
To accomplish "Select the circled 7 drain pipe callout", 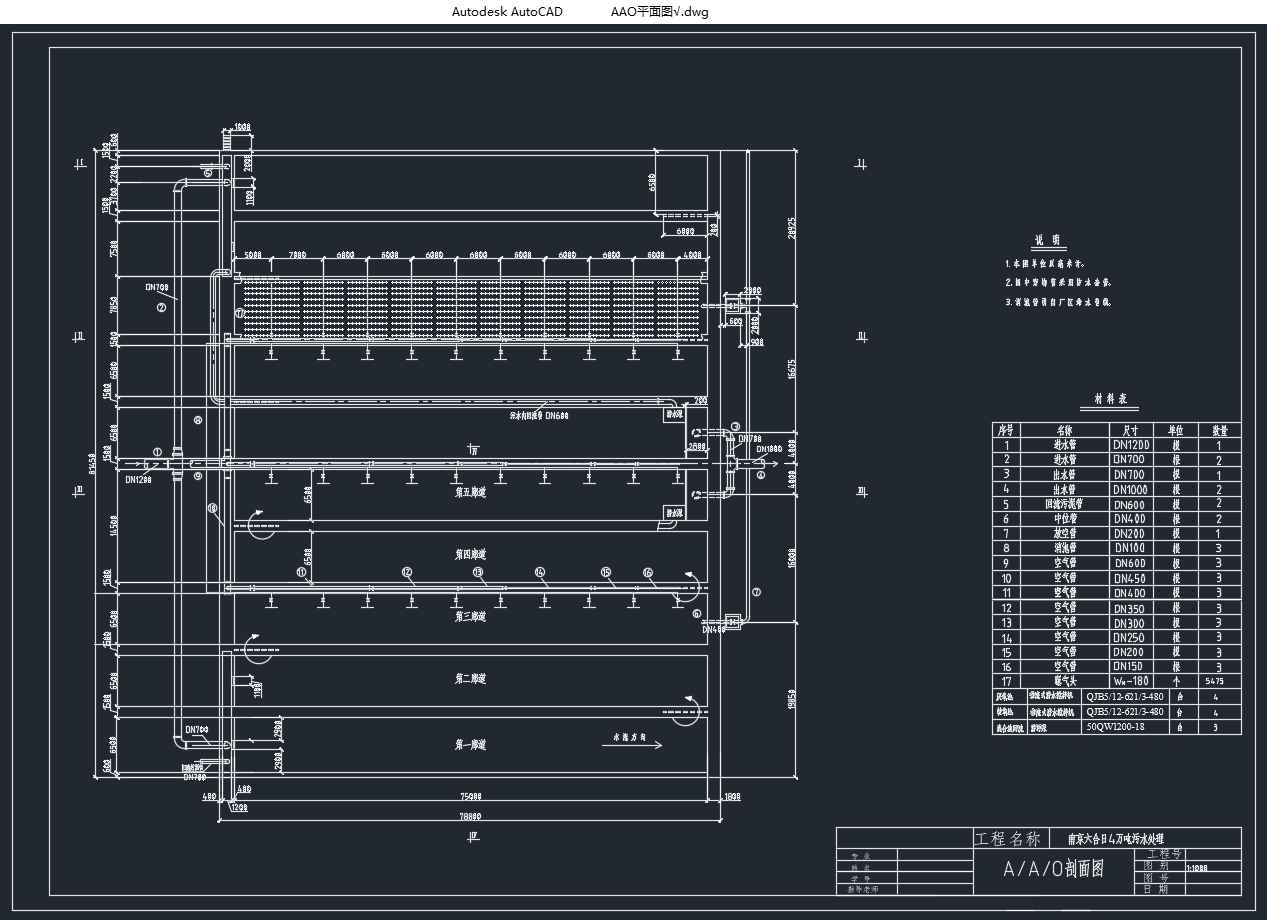I will pos(757,592).
